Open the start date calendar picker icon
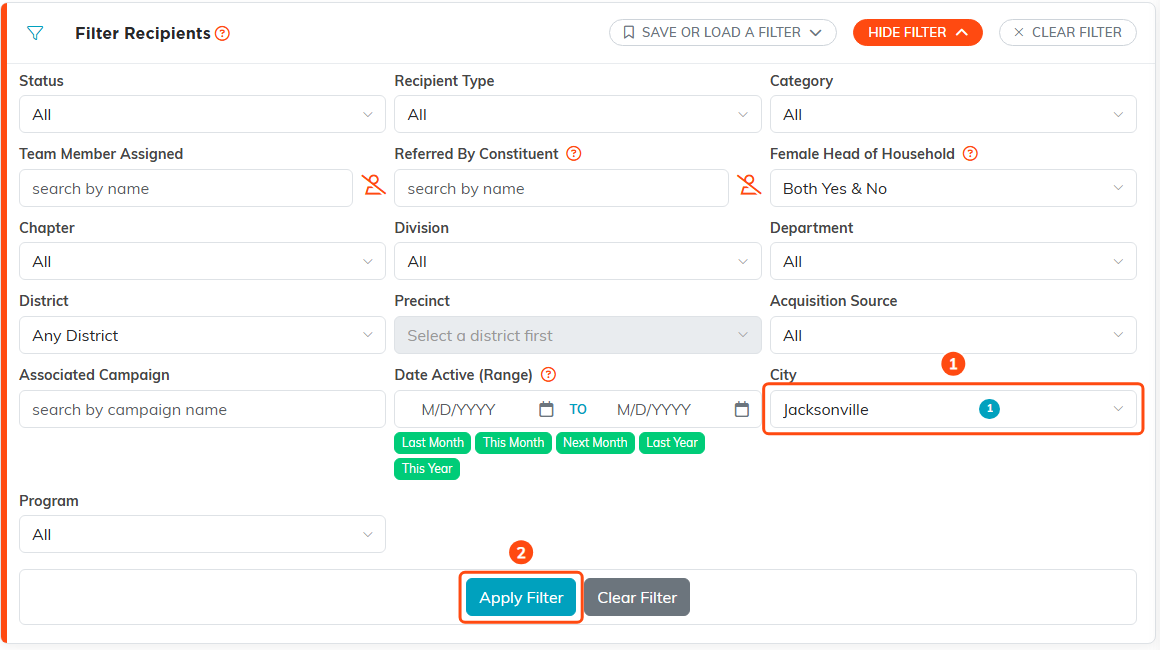 tap(546, 410)
